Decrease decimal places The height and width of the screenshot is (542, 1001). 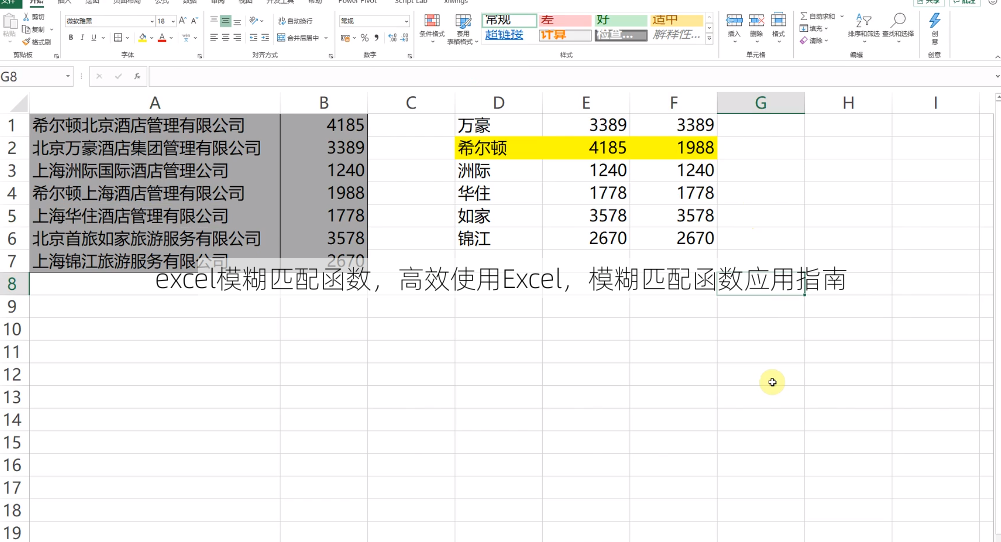coord(404,38)
